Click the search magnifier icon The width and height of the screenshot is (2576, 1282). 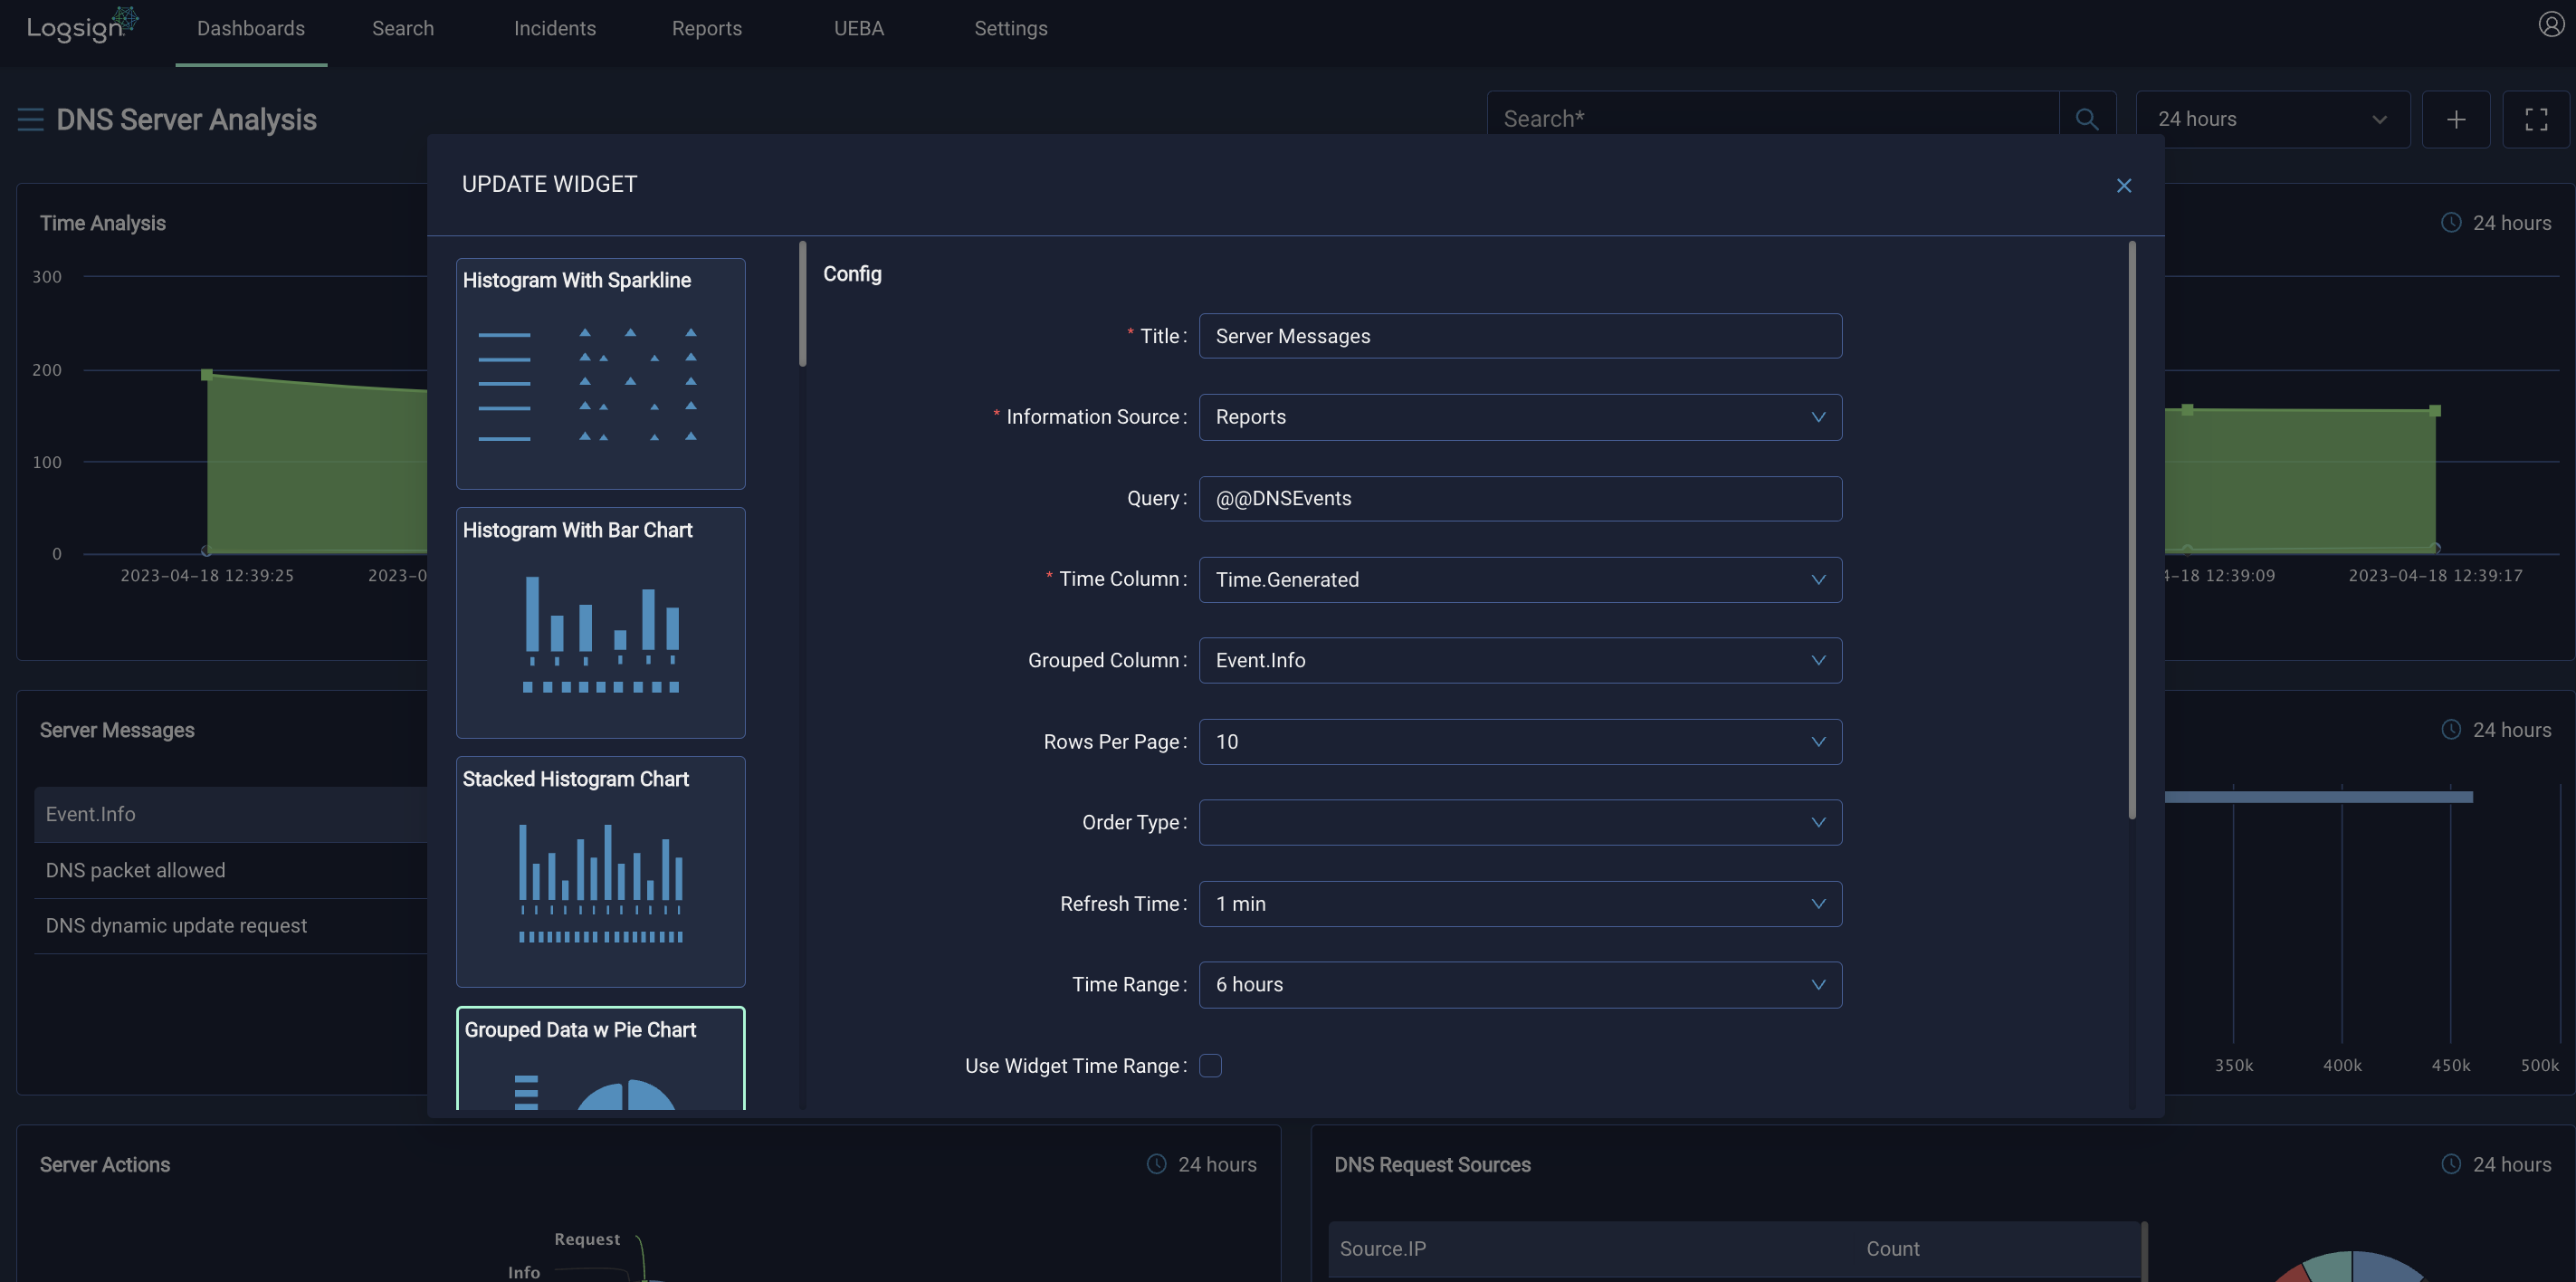click(2087, 119)
